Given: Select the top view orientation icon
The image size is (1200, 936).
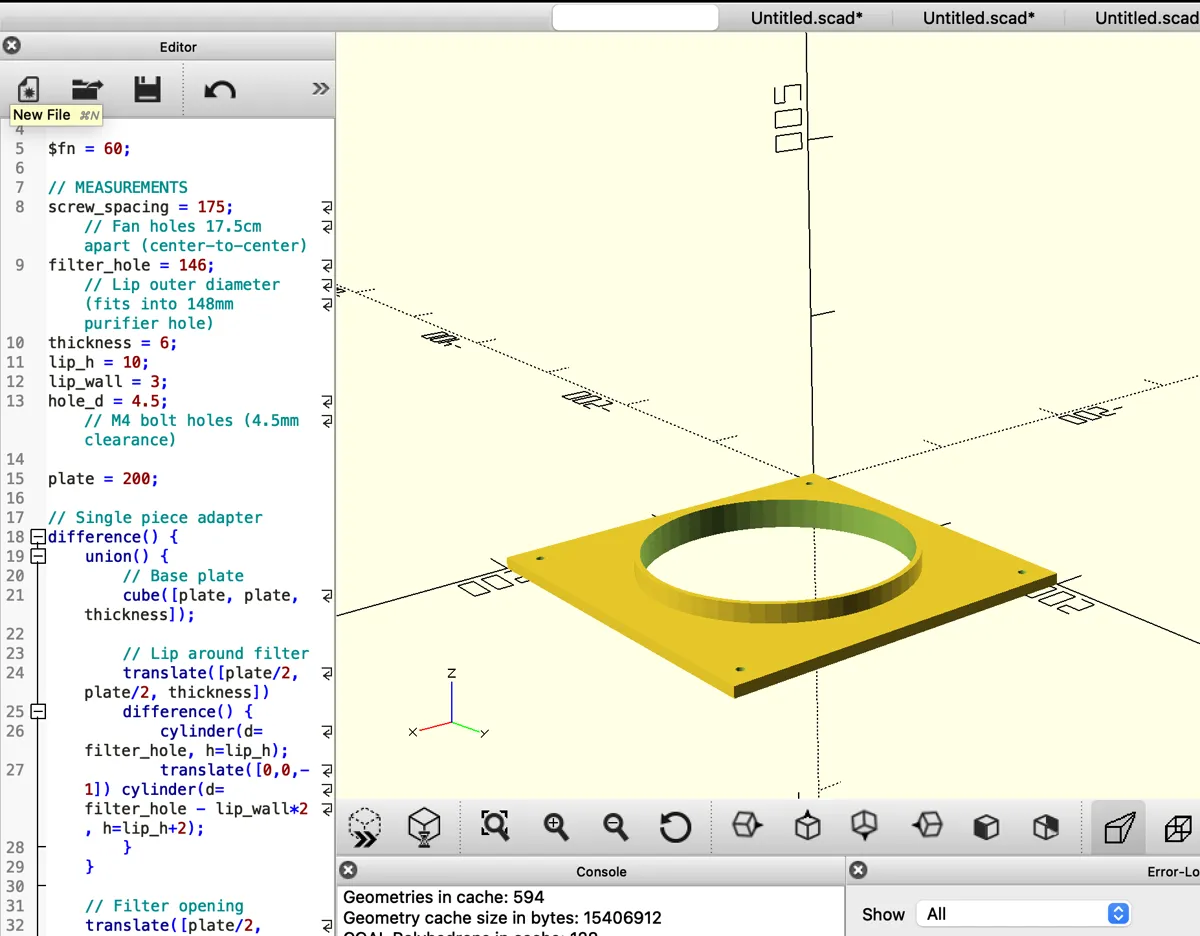Looking at the screenshot, I should coord(805,827).
